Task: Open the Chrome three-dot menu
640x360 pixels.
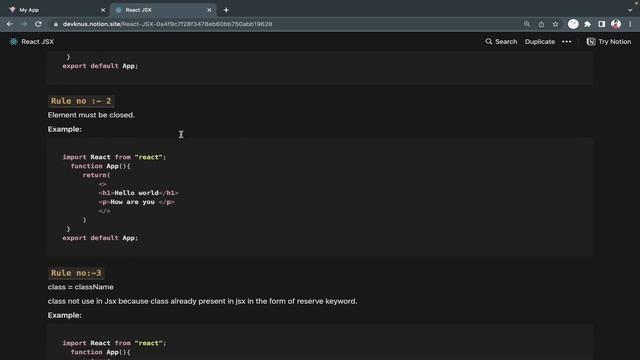Action: tap(631, 24)
